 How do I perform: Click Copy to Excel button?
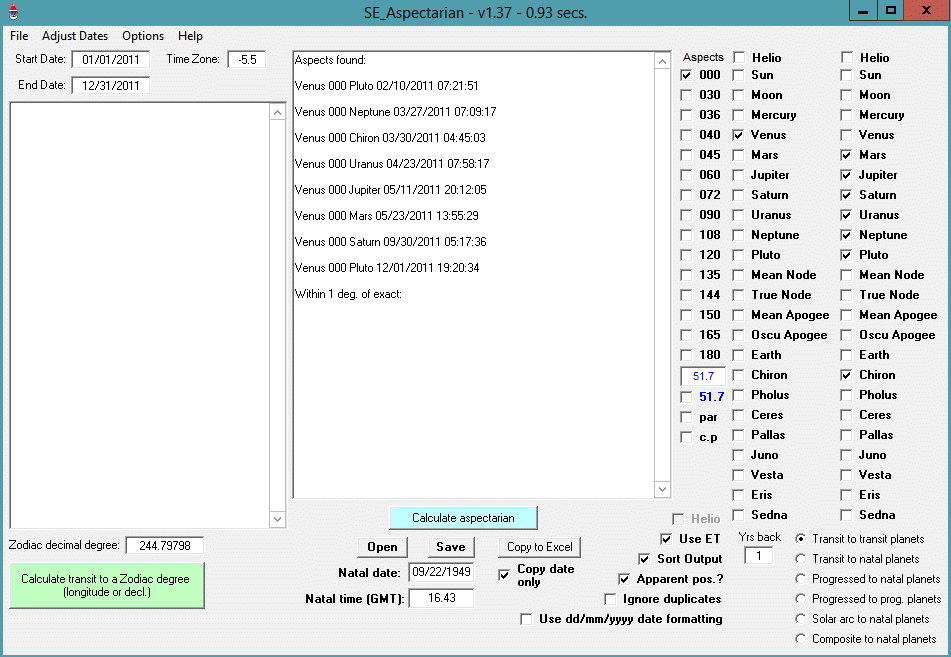pos(540,547)
